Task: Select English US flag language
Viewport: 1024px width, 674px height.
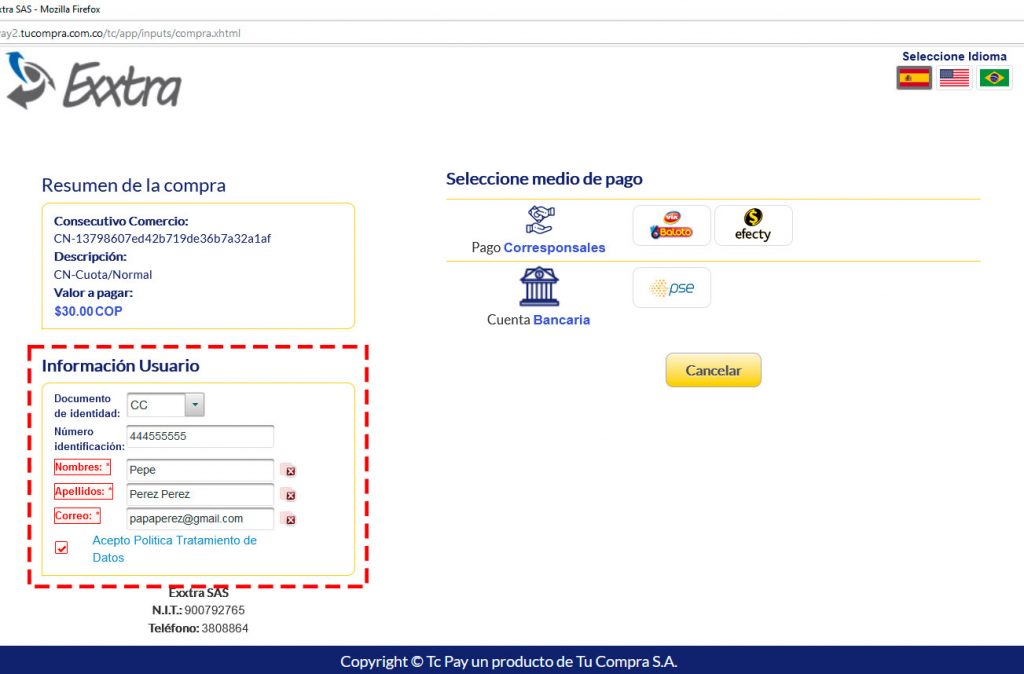Action: (954, 78)
